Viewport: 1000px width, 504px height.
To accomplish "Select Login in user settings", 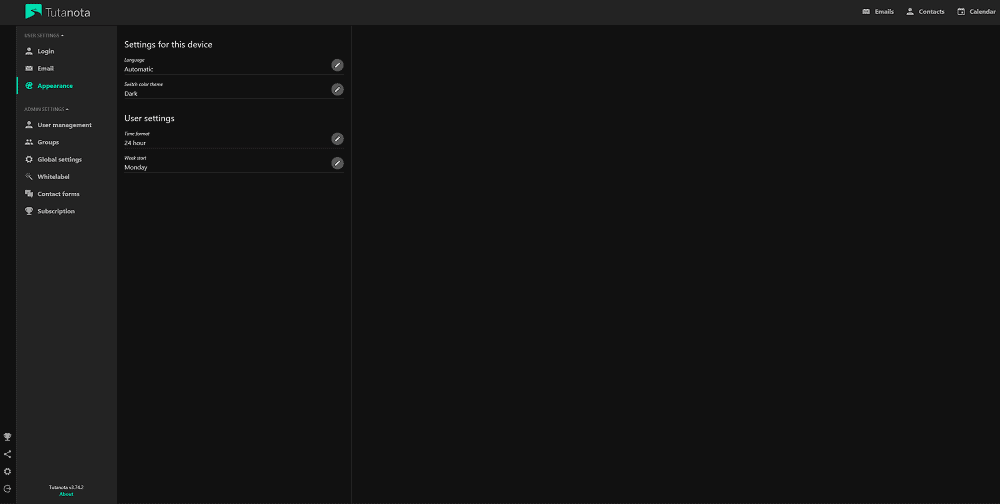I will coord(46,51).
